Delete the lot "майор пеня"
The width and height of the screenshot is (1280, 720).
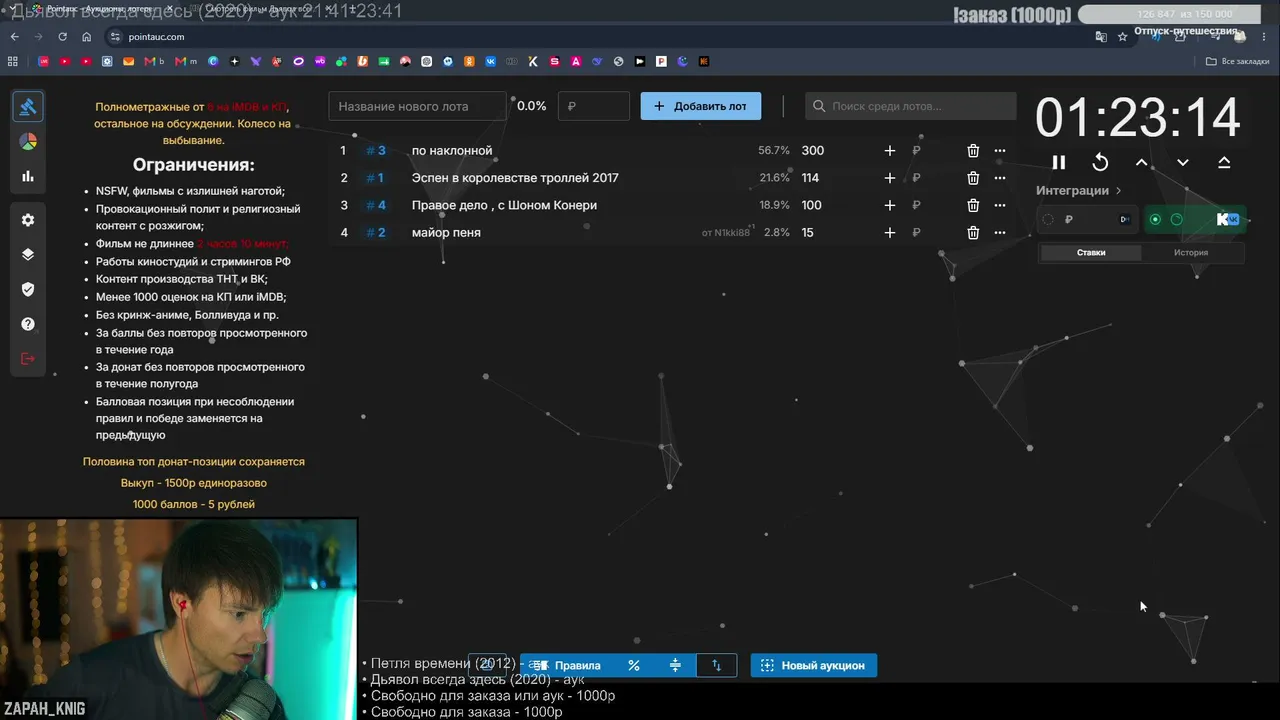pyautogui.click(x=973, y=233)
